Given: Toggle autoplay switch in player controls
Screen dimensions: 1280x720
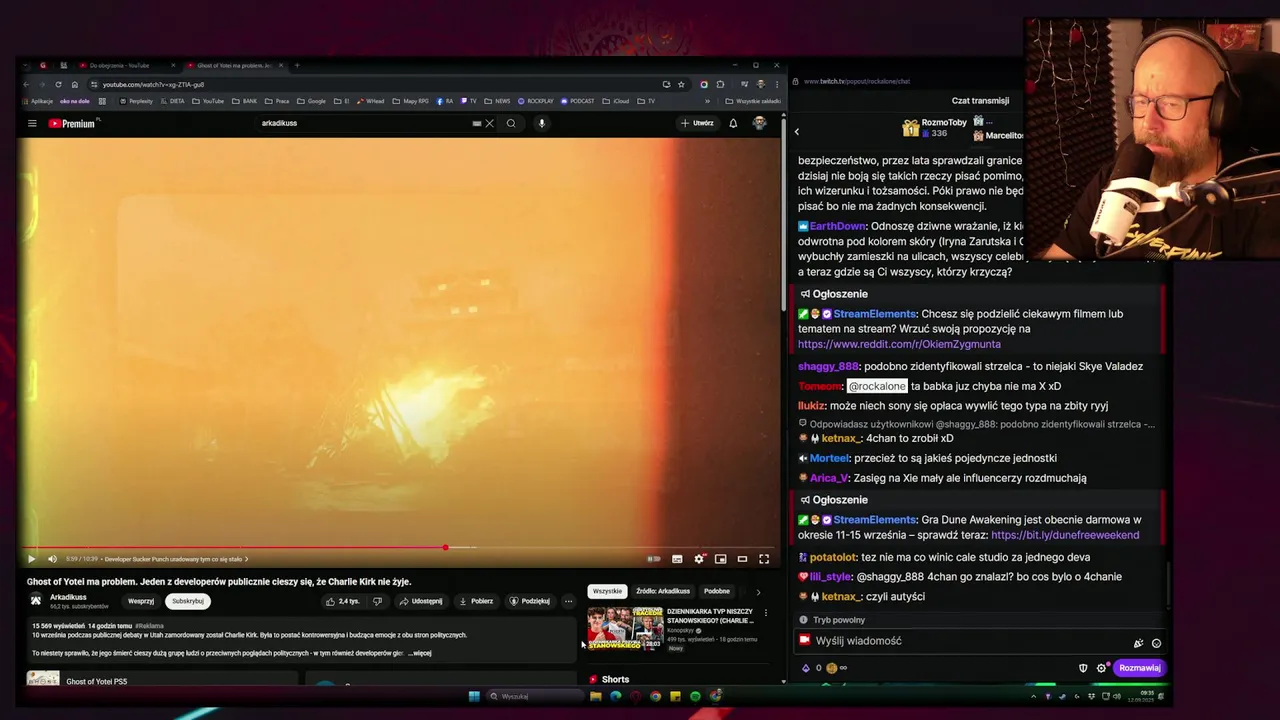Looking at the screenshot, I should (654, 559).
